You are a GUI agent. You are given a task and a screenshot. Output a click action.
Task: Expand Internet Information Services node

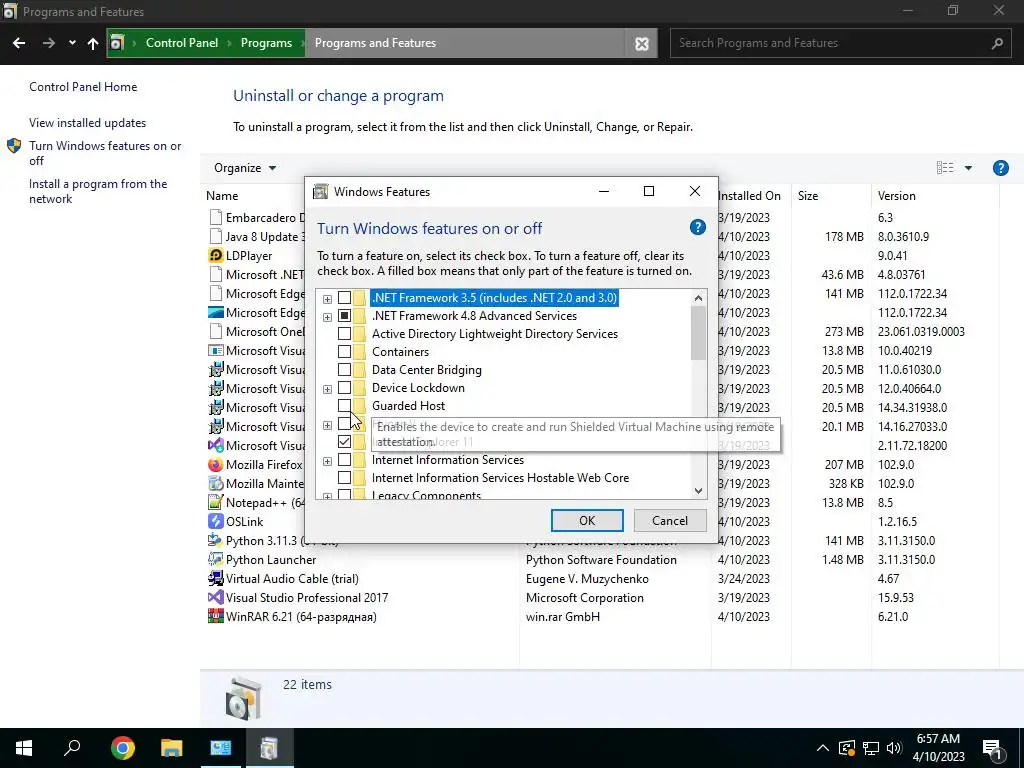[327, 462]
